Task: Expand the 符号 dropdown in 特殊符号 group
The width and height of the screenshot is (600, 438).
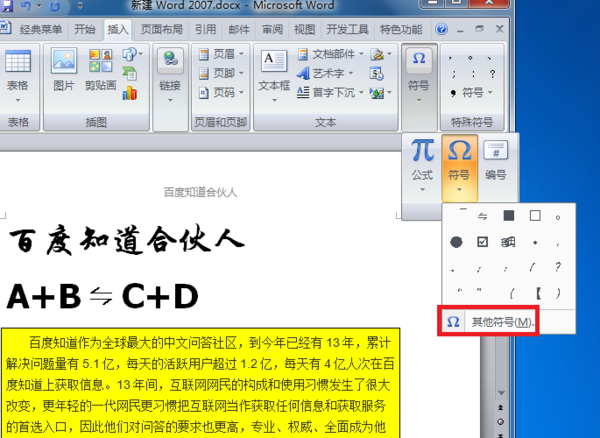Action: tap(490, 93)
